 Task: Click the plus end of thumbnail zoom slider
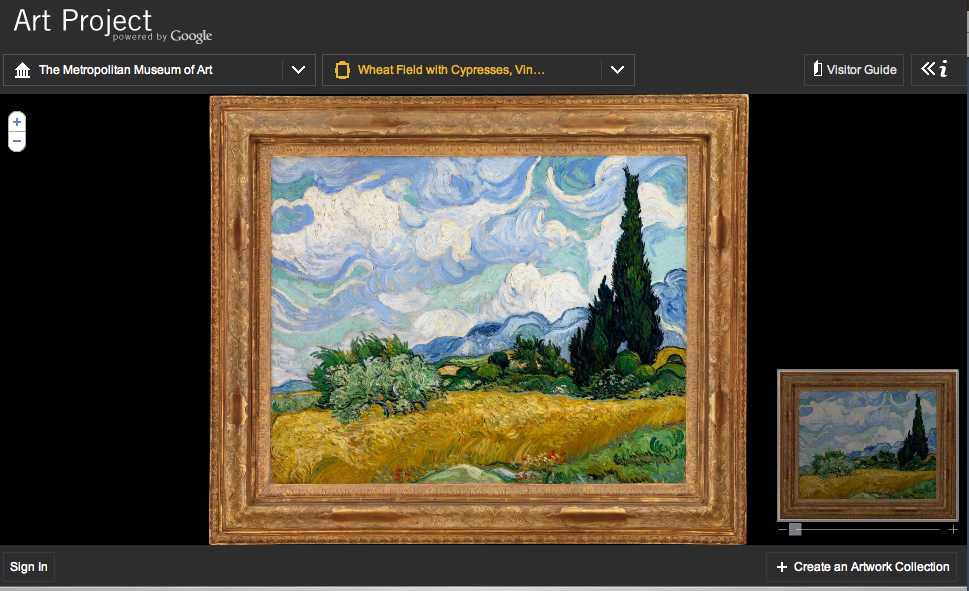coord(953,530)
